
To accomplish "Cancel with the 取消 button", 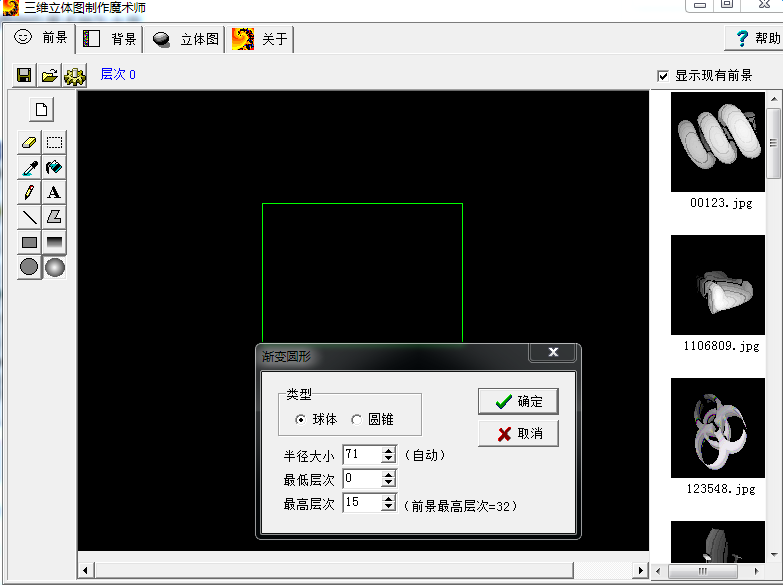I will pos(518,433).
